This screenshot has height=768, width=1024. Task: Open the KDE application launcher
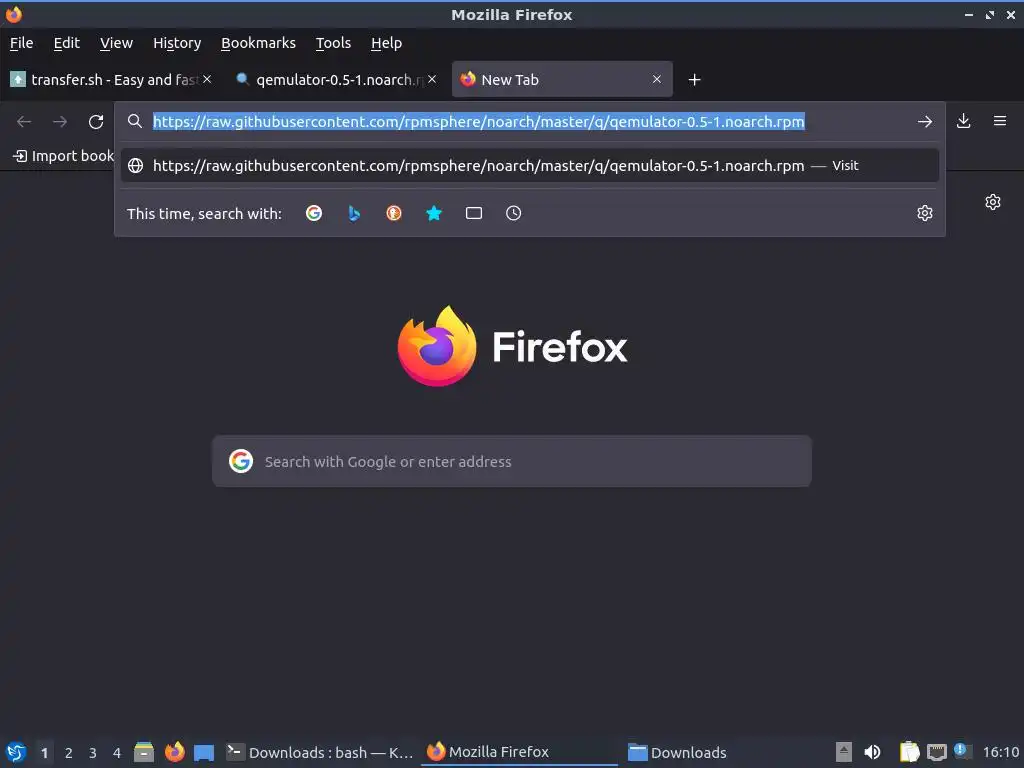(x=16, y=752)
